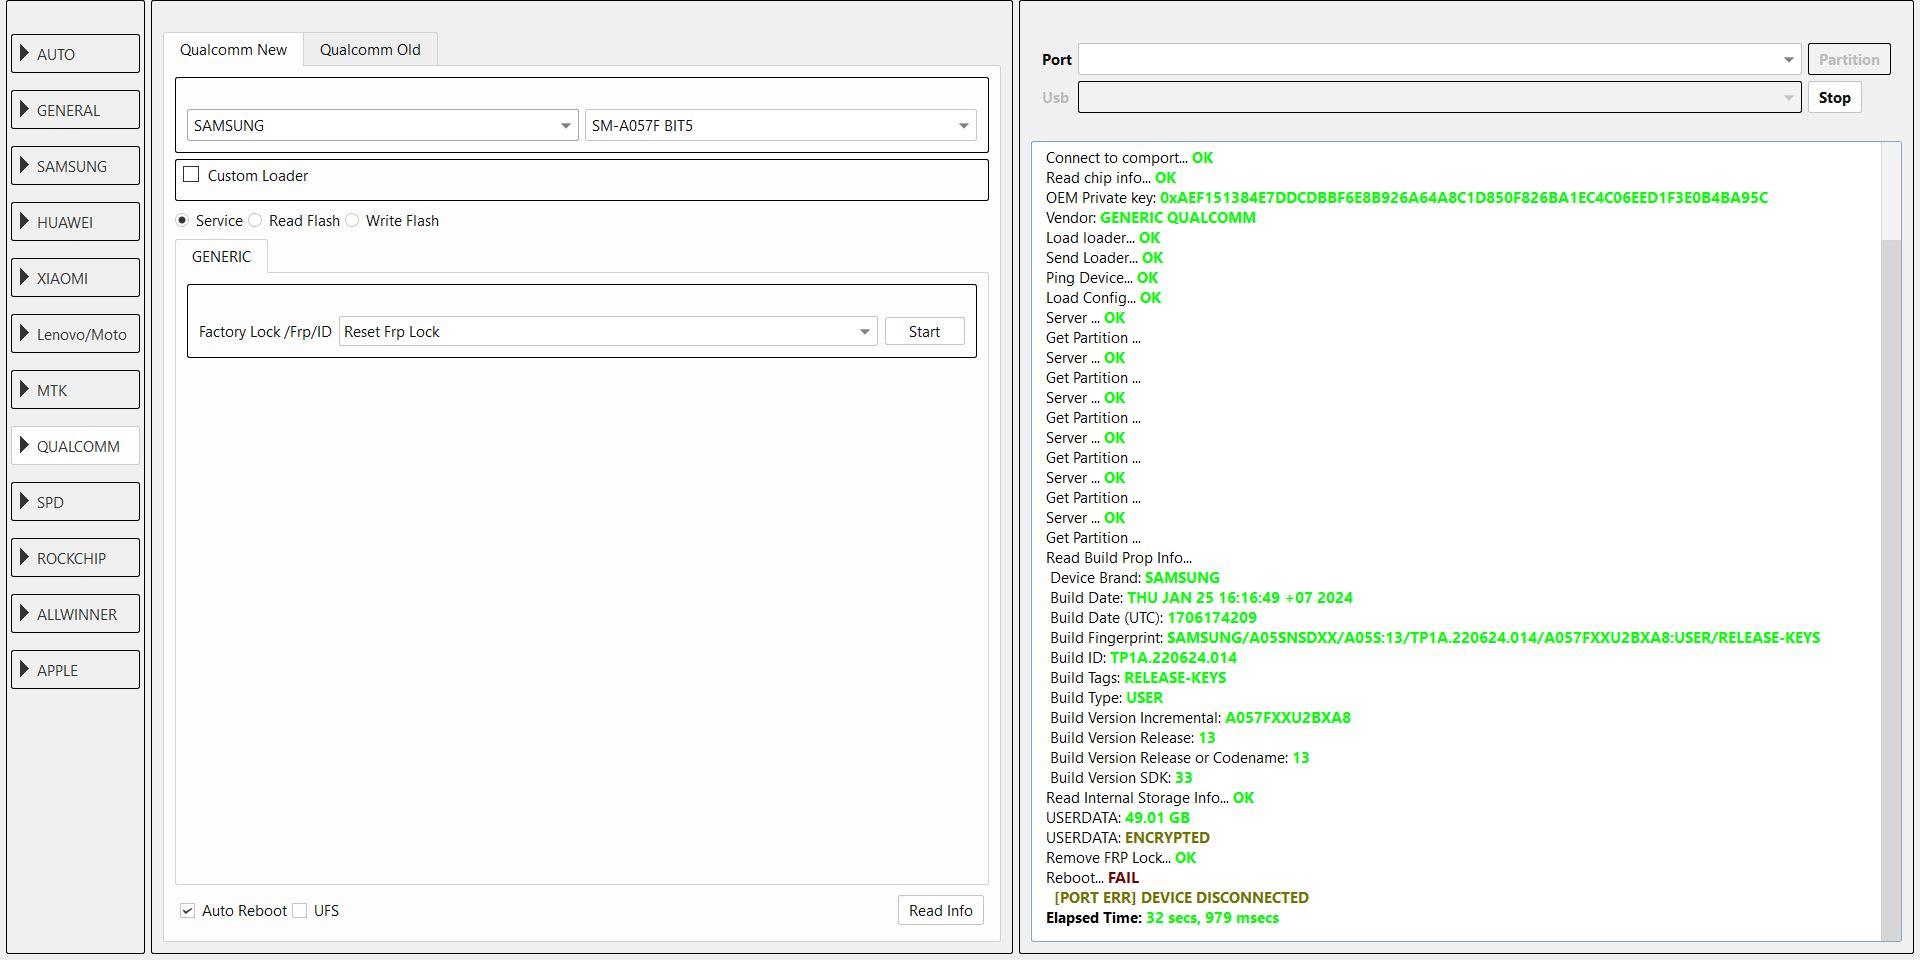The width and height of the screenshot is (1920, 960).
Task: Select the GENERIC tab
Action: (221, 257)
